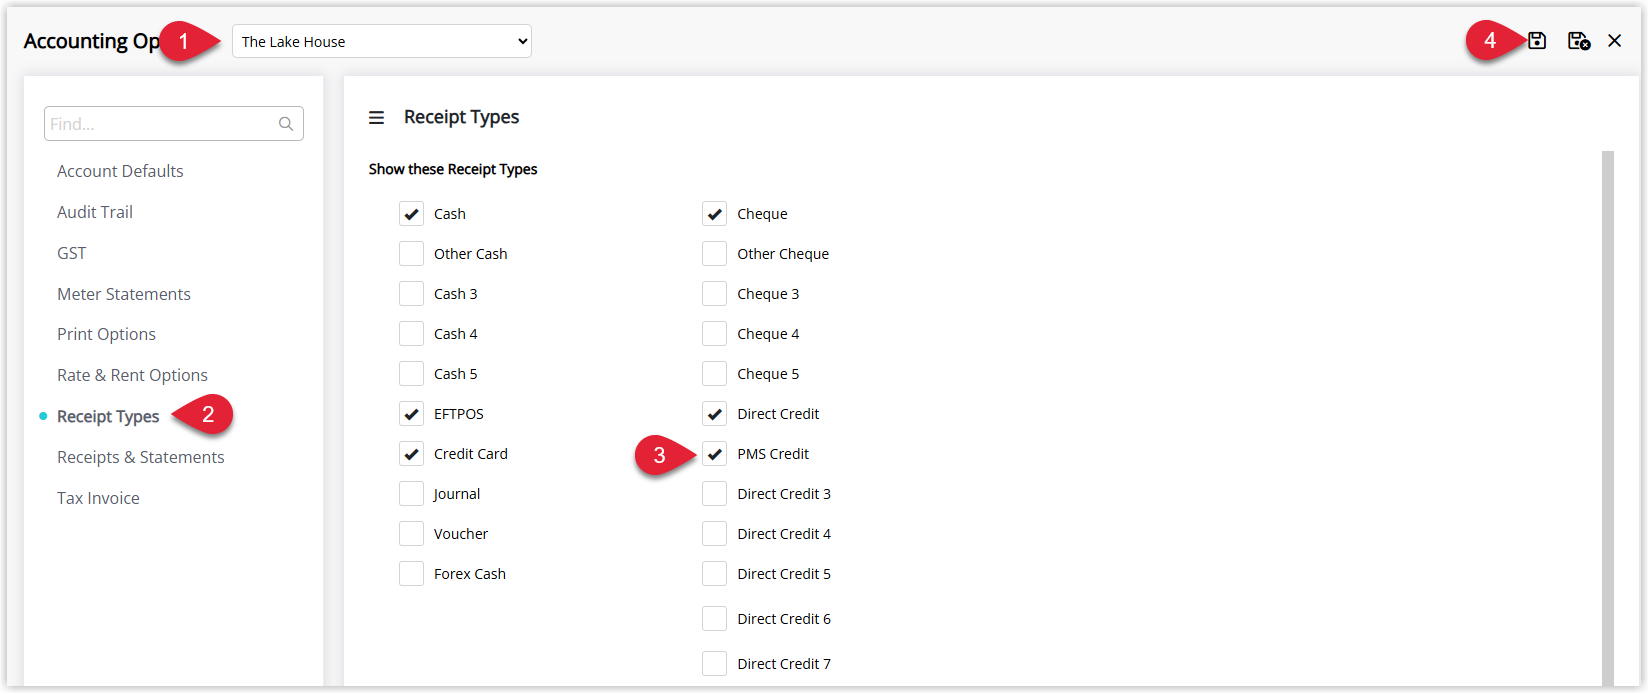Open the Print Options section
This screenshot has height=694, width=1649.
pos(106,334)
